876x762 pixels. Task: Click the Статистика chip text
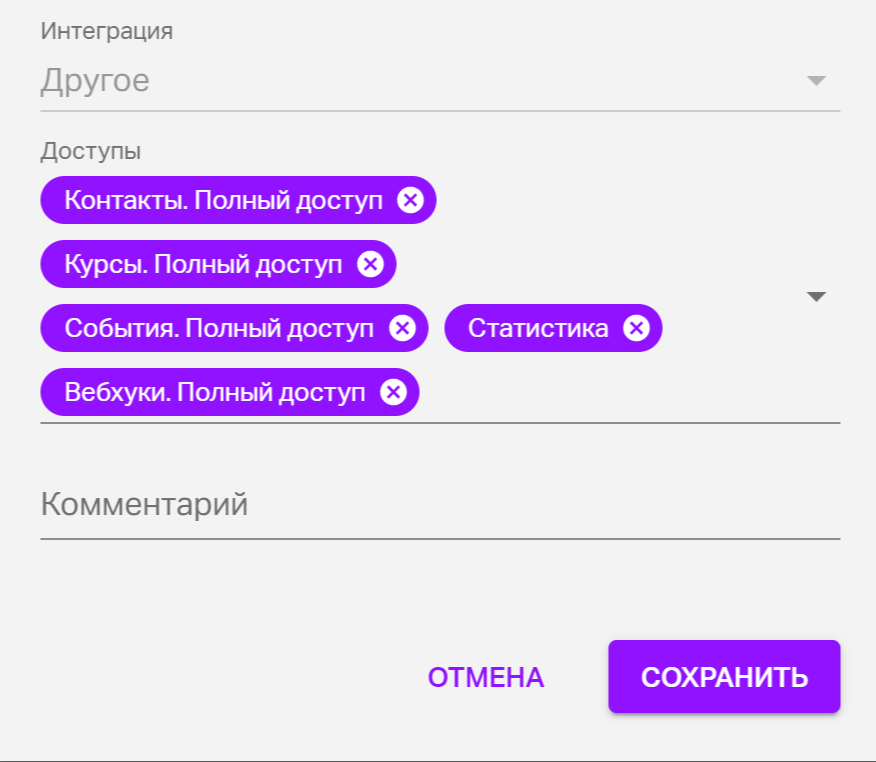point(538,328)
